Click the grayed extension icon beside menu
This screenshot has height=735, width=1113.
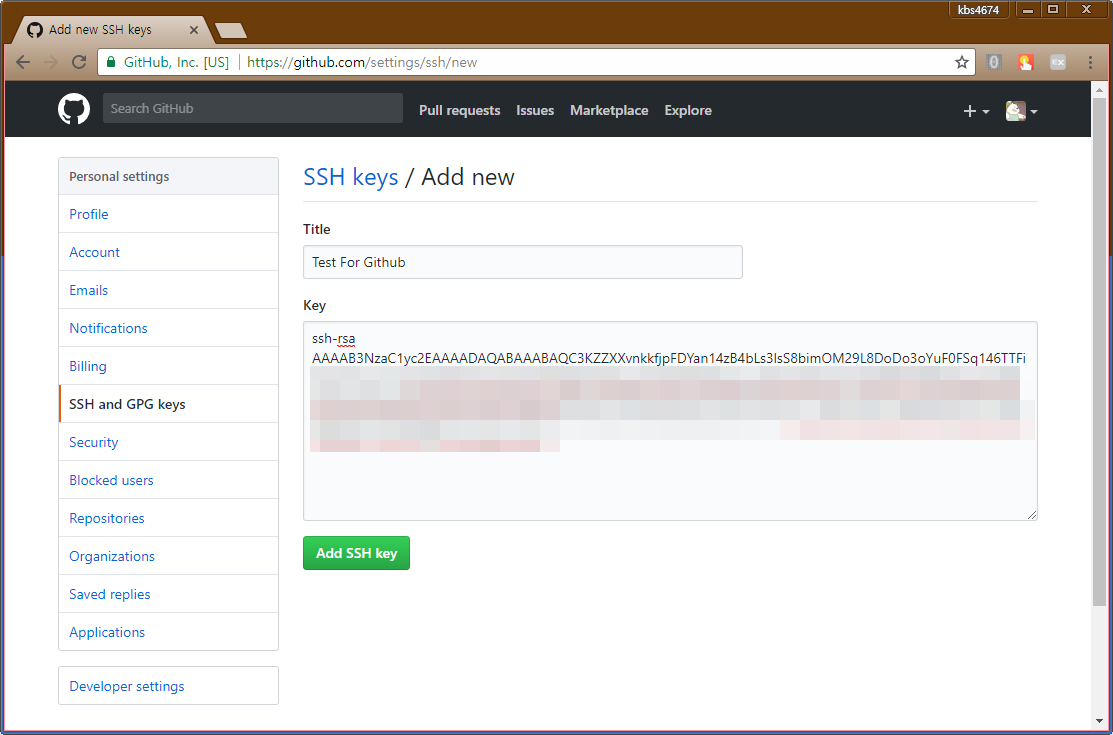(1058, 62)
